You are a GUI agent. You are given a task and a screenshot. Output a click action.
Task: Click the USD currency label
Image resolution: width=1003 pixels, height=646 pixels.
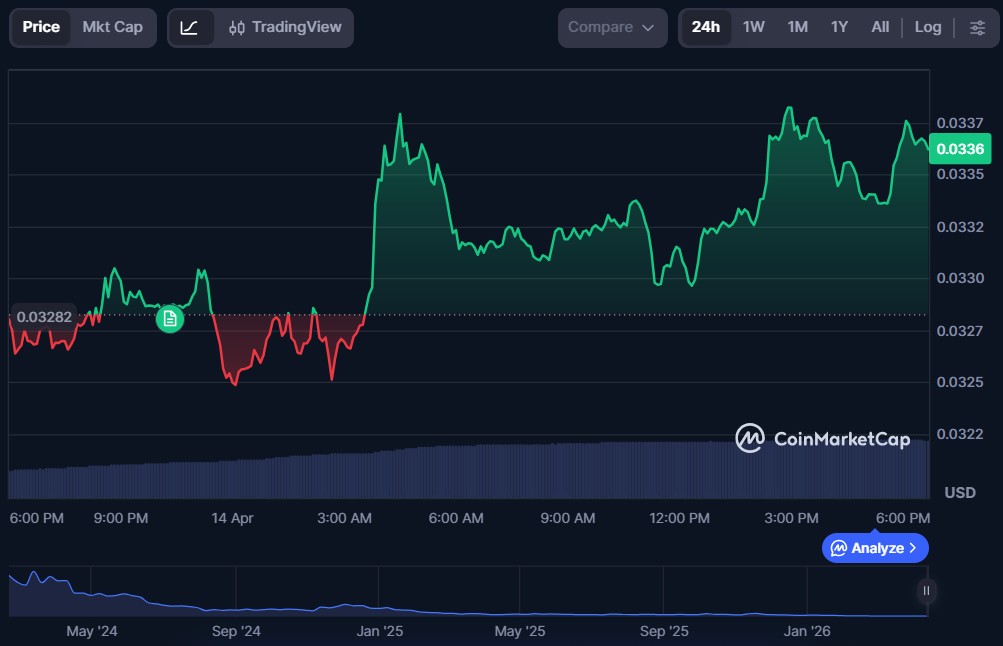click(x=960, y=493)
